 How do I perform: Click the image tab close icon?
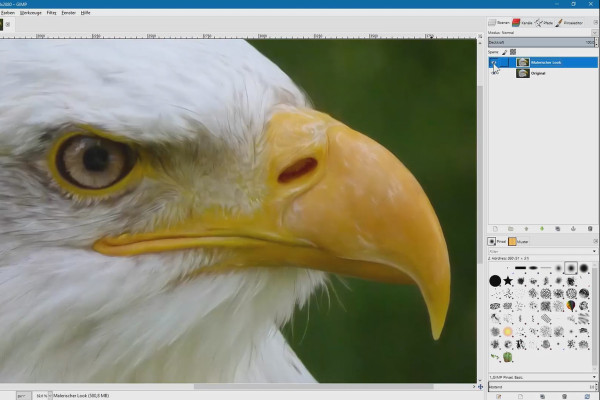[8, 24]
